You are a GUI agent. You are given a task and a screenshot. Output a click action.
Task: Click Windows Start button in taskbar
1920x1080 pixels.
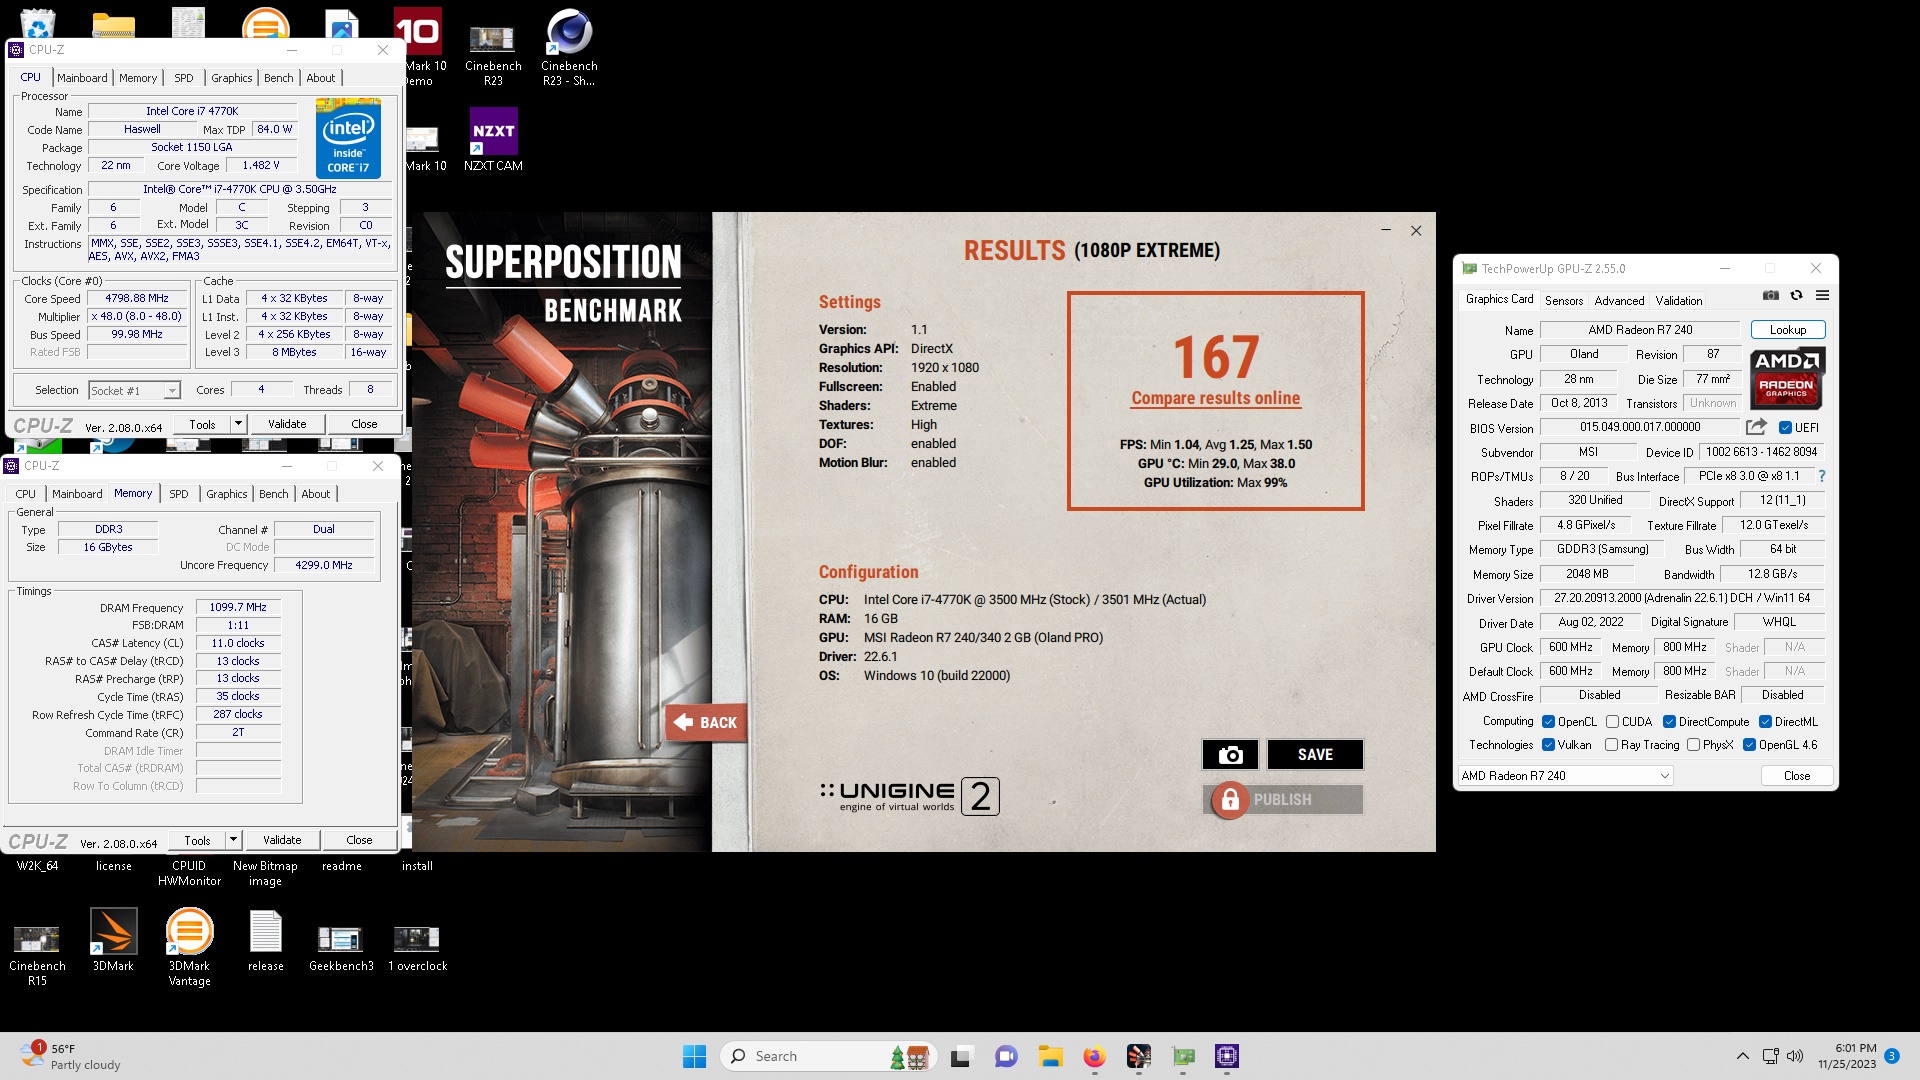[694, 1056]
